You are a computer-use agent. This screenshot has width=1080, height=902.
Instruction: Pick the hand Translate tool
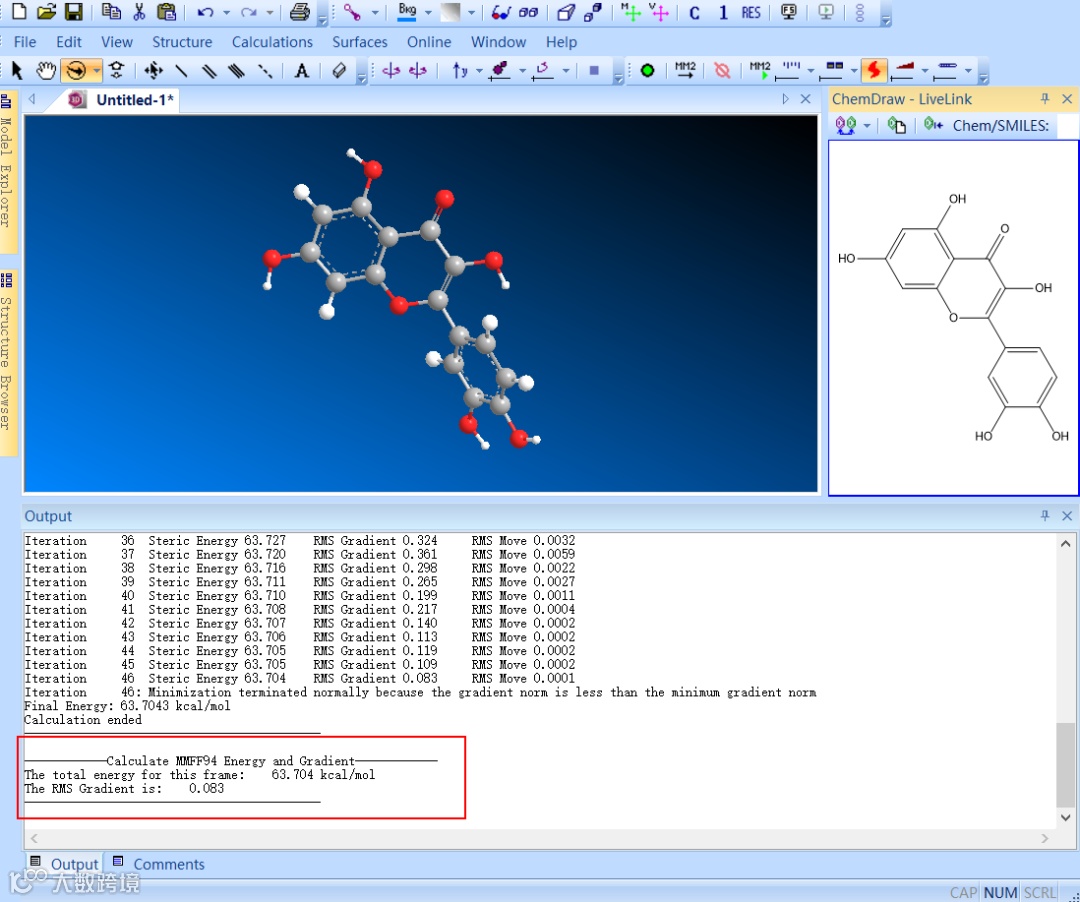pos(45,70)
